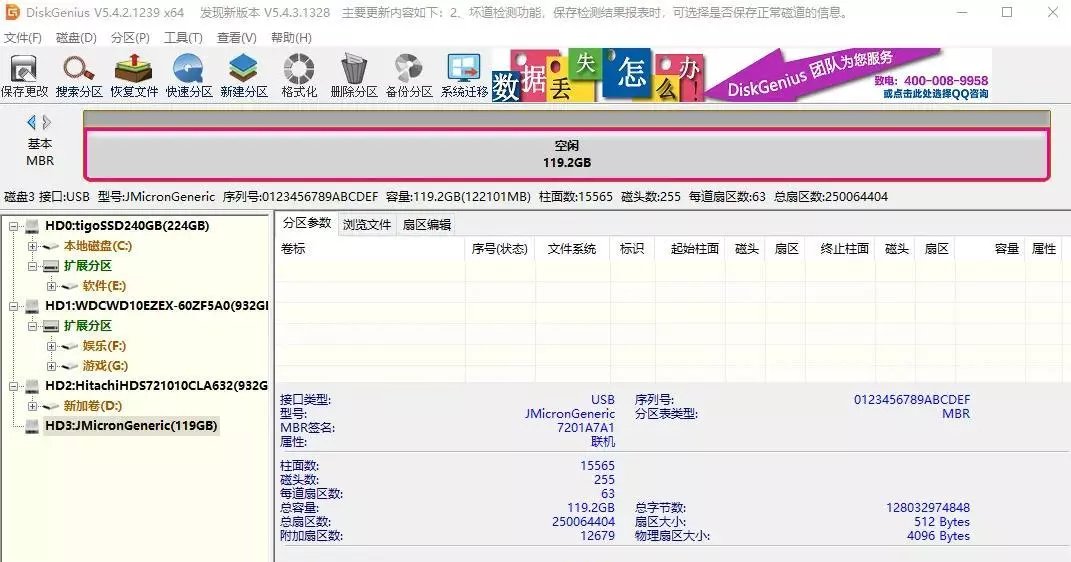
Task: Expand the 游戏(G:) tree node
Action: (51, 366)
